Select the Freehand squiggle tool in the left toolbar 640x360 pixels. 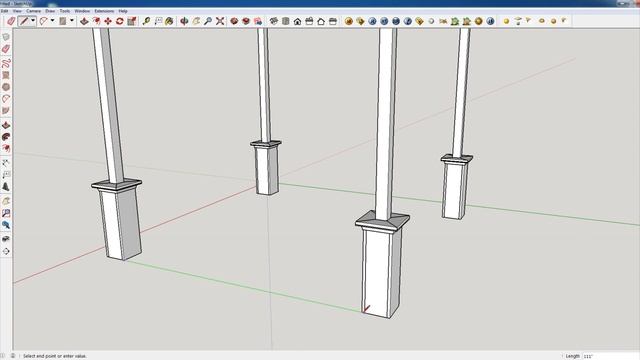[6, 63]
